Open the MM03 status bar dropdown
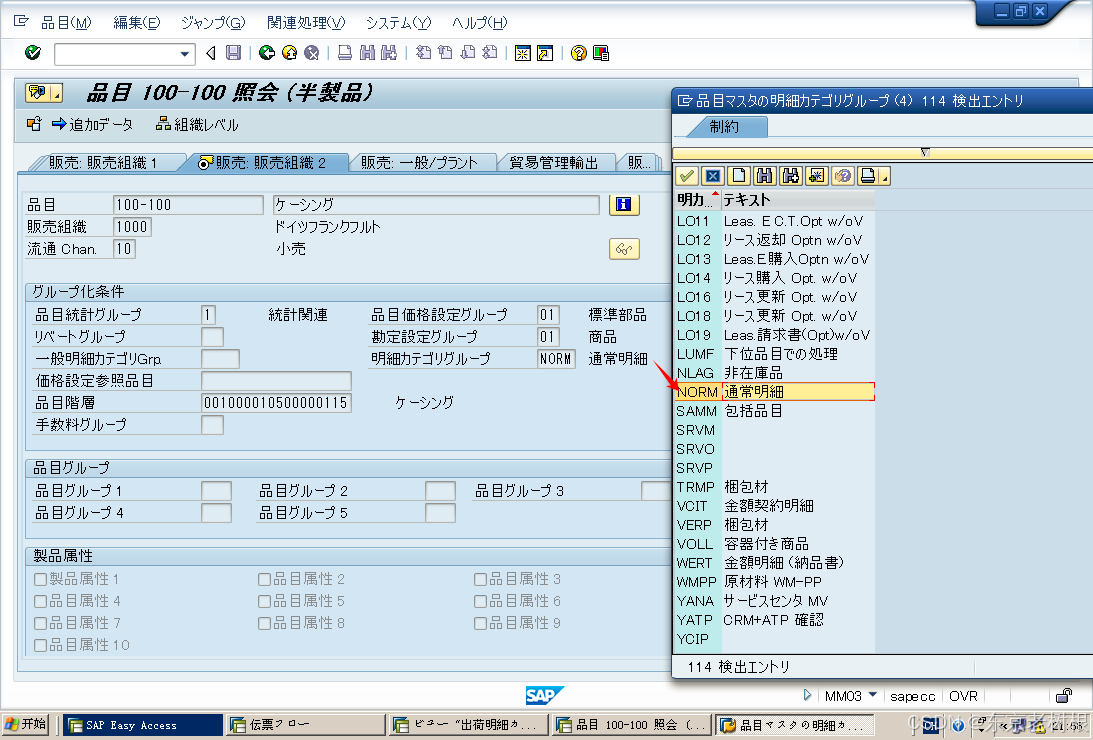The width and height of the screenshot is (1093, 740). (873, 695)
